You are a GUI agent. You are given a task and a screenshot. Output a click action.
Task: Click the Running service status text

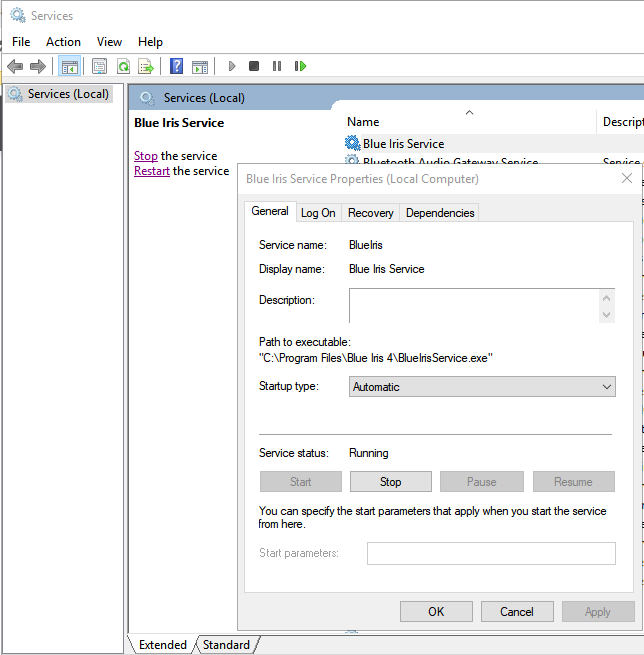[368, 453]
